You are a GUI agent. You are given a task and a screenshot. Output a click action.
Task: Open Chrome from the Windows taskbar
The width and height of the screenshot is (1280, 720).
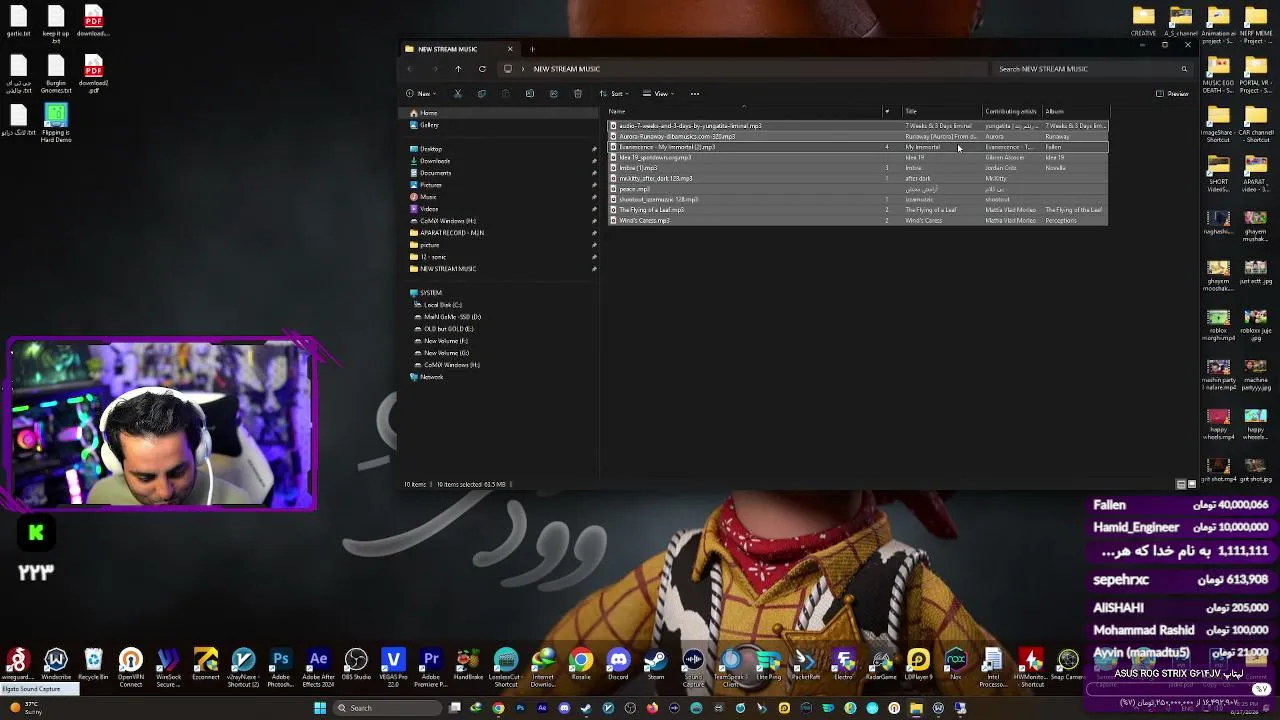(x=498, y=708)
